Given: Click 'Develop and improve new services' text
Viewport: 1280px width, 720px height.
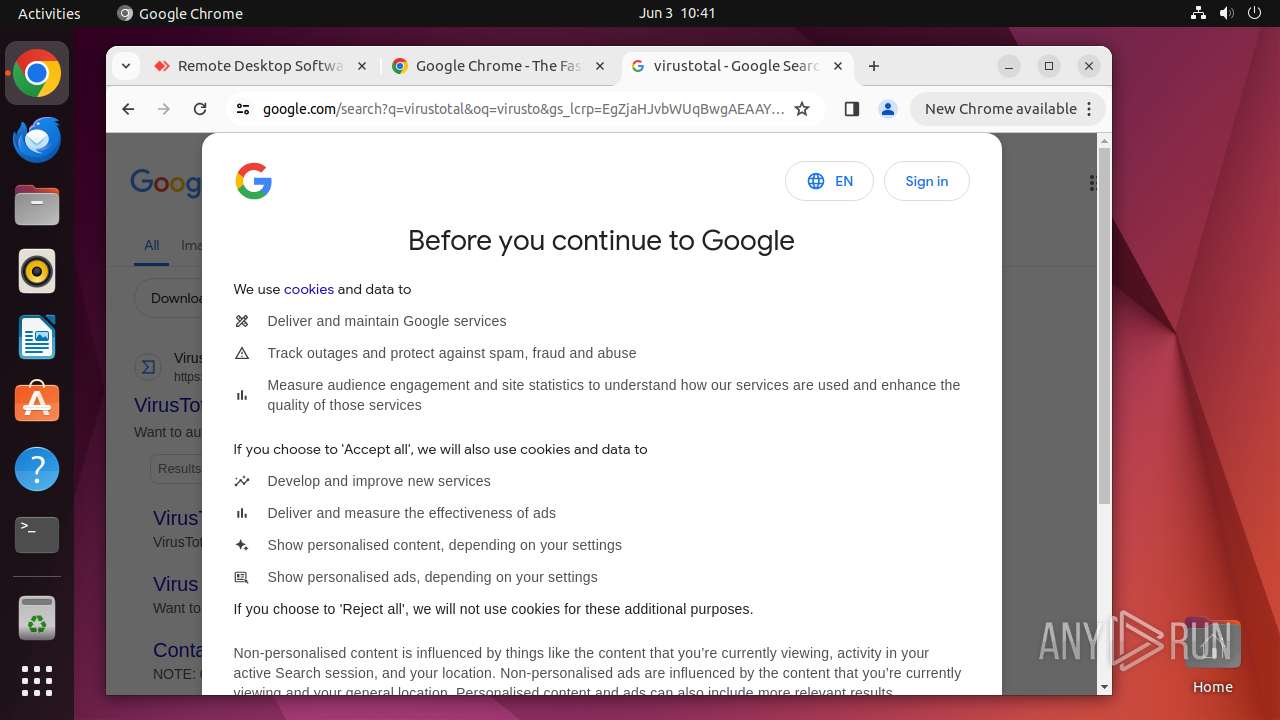Looking at the screenshot, I should pos(379,481).
